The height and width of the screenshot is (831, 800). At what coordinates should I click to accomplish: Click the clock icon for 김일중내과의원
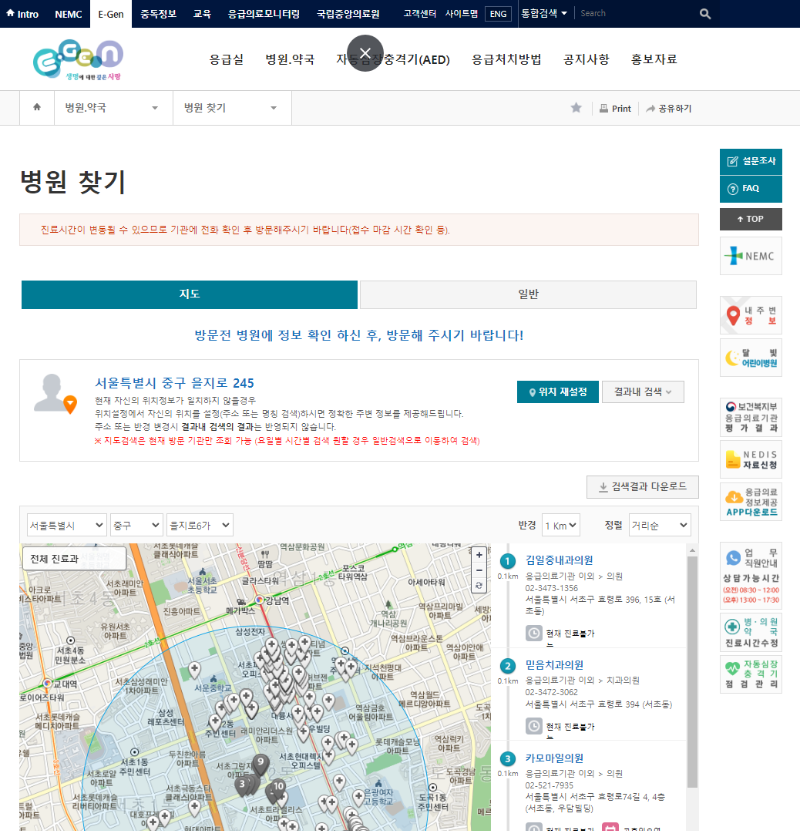point(534,633)
